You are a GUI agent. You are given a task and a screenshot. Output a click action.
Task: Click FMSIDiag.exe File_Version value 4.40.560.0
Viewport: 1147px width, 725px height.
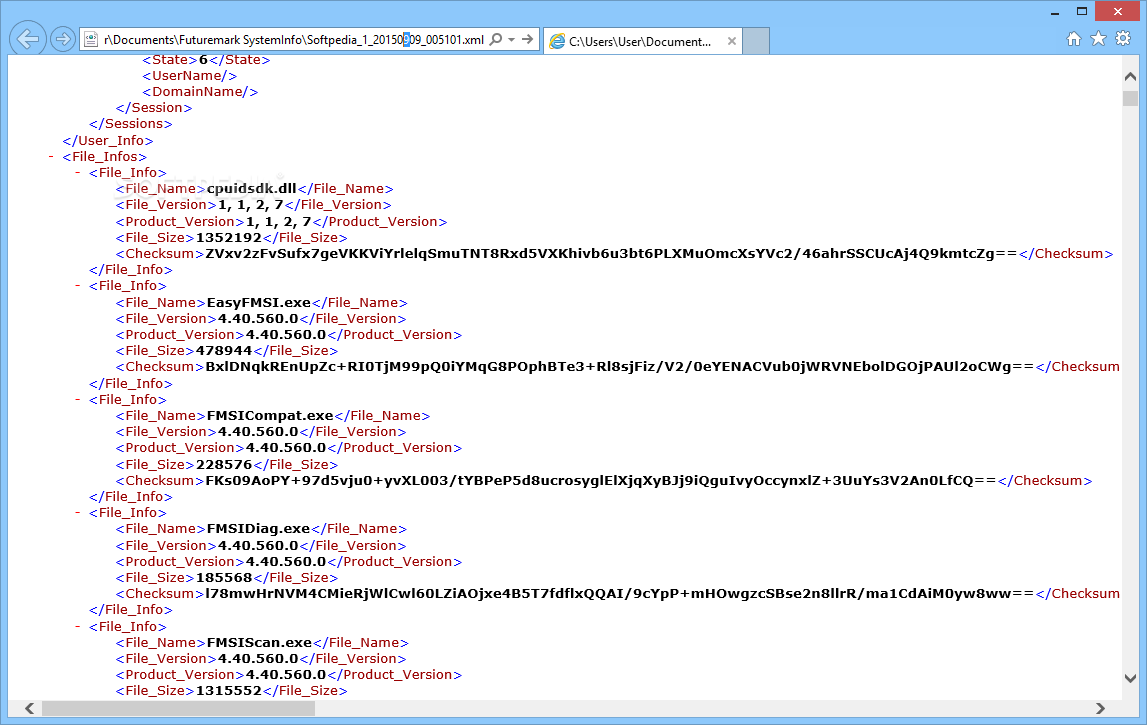tap(258, 546)
